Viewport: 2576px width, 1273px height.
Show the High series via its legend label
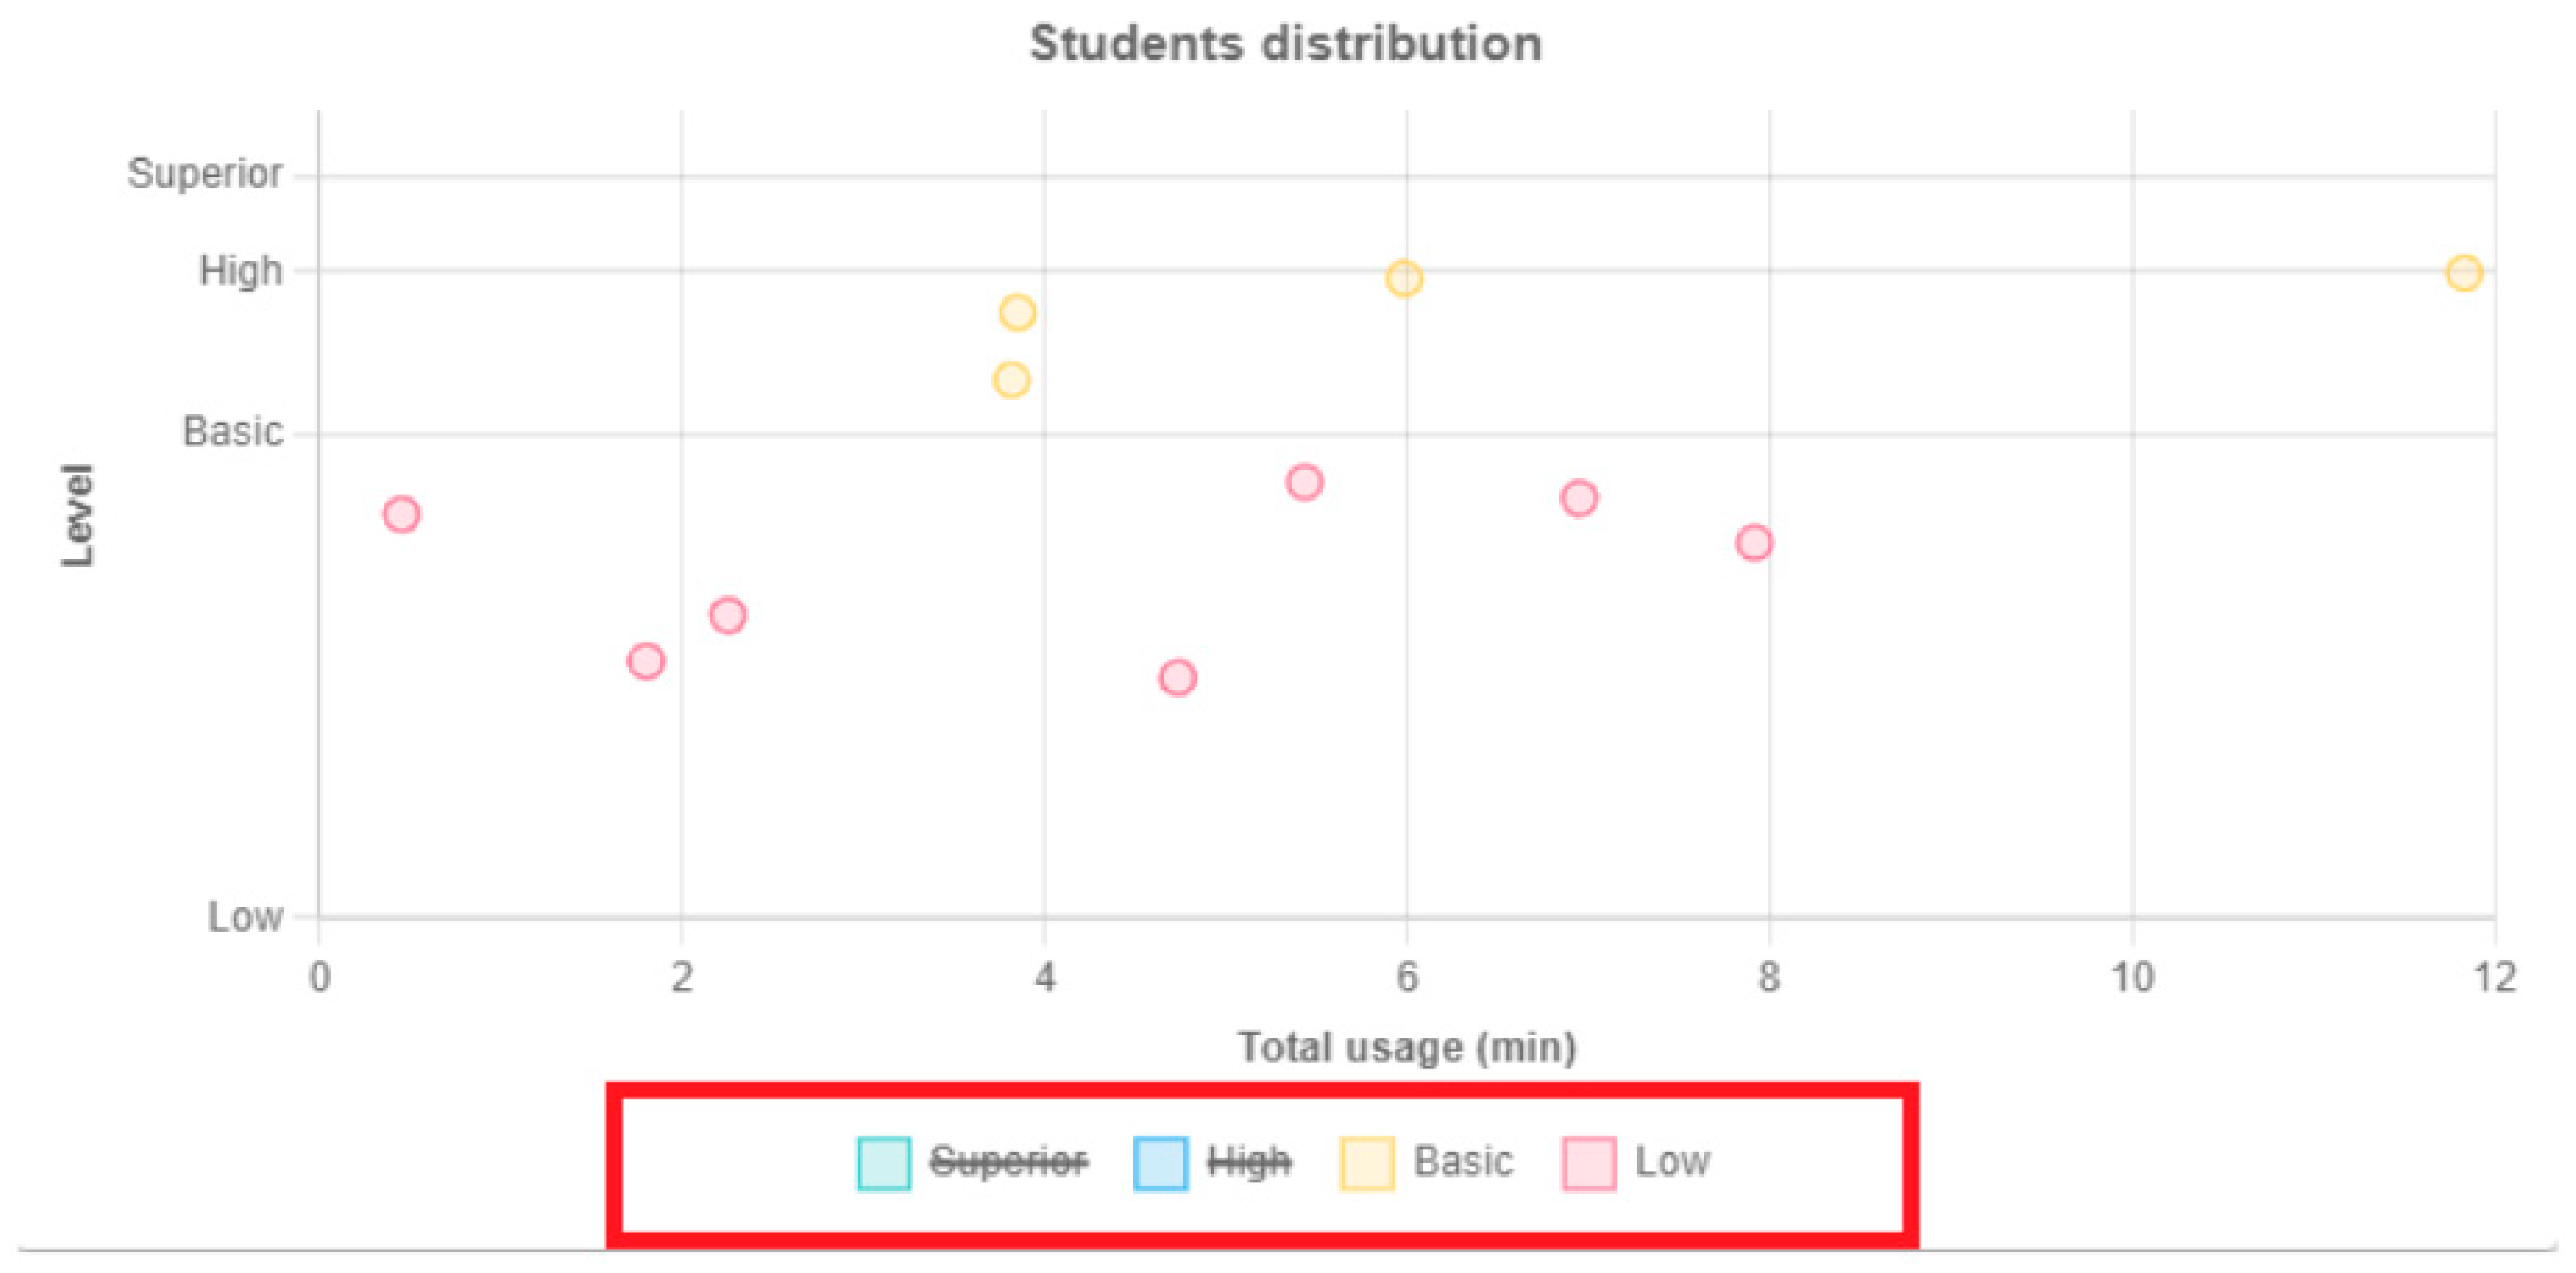(1249, 1162)
